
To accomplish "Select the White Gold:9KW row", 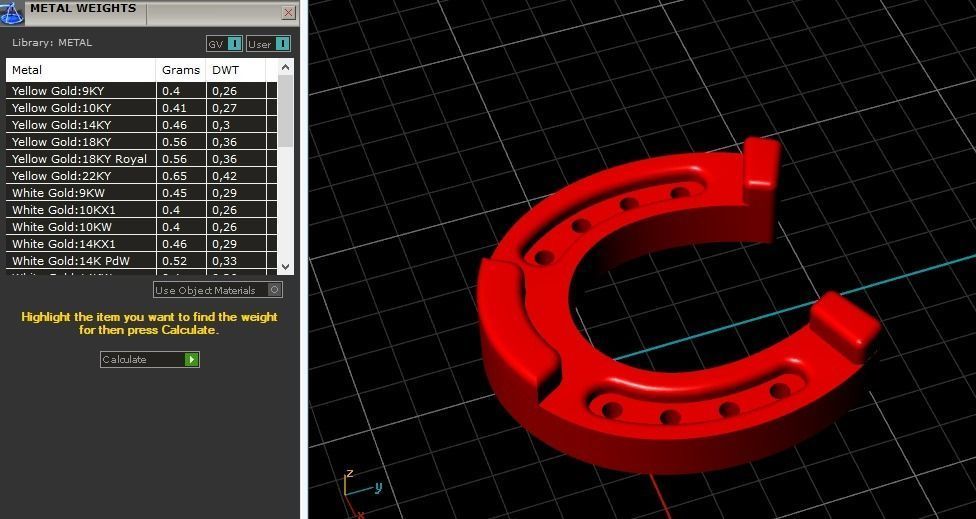I will (142, 193).
